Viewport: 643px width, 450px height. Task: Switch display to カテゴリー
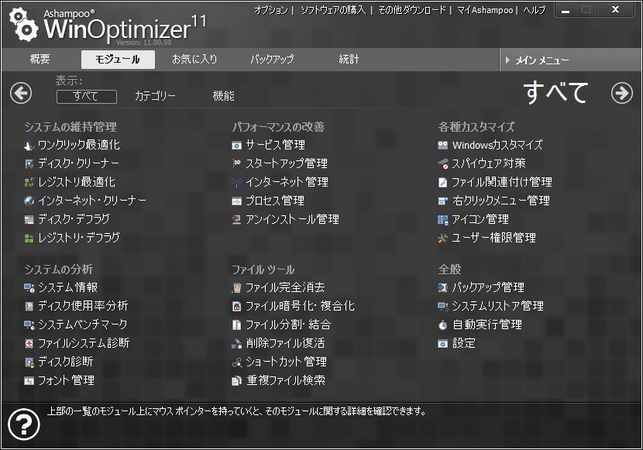(155, 96)
